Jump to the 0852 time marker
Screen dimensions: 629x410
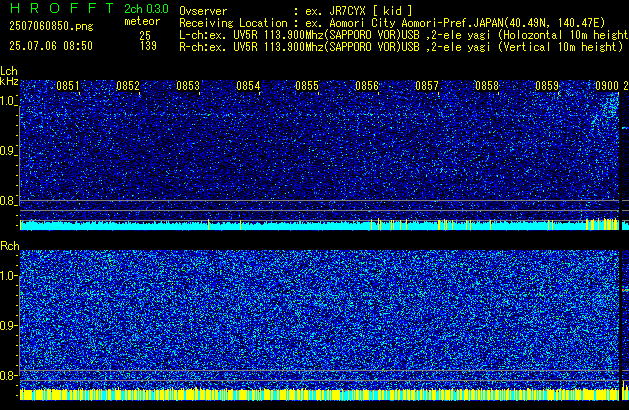pyautogui.click(x=128, y=86)
